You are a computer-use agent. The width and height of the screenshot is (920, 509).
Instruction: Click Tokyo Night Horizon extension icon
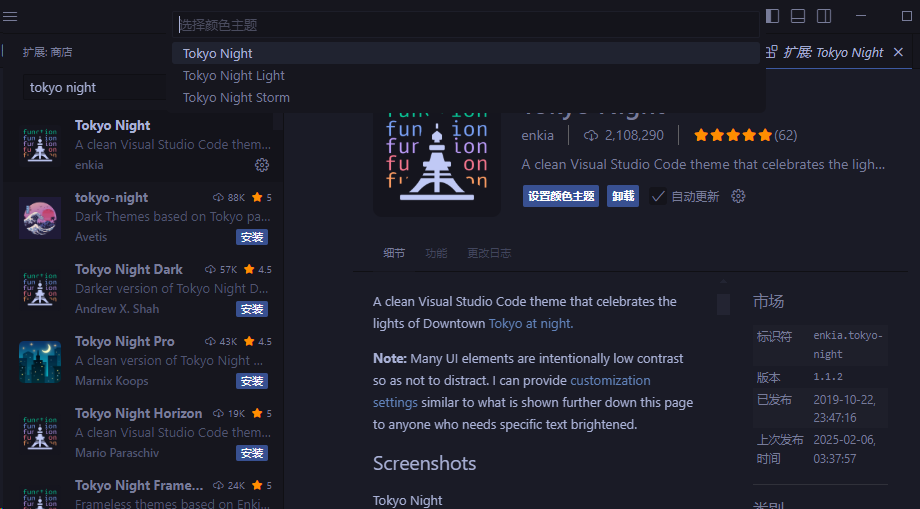click(x=40, y=434)
